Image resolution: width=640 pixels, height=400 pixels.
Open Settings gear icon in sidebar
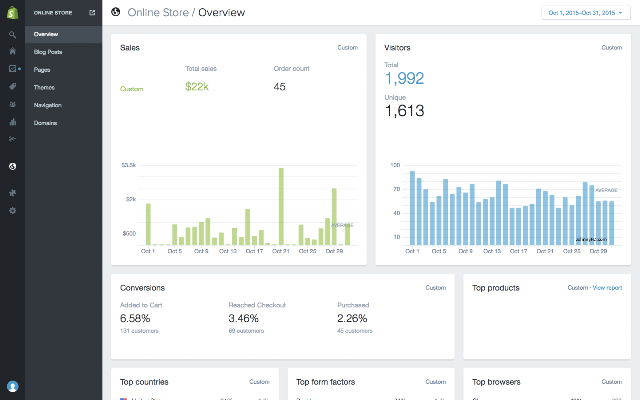click(x=13, y=211)
